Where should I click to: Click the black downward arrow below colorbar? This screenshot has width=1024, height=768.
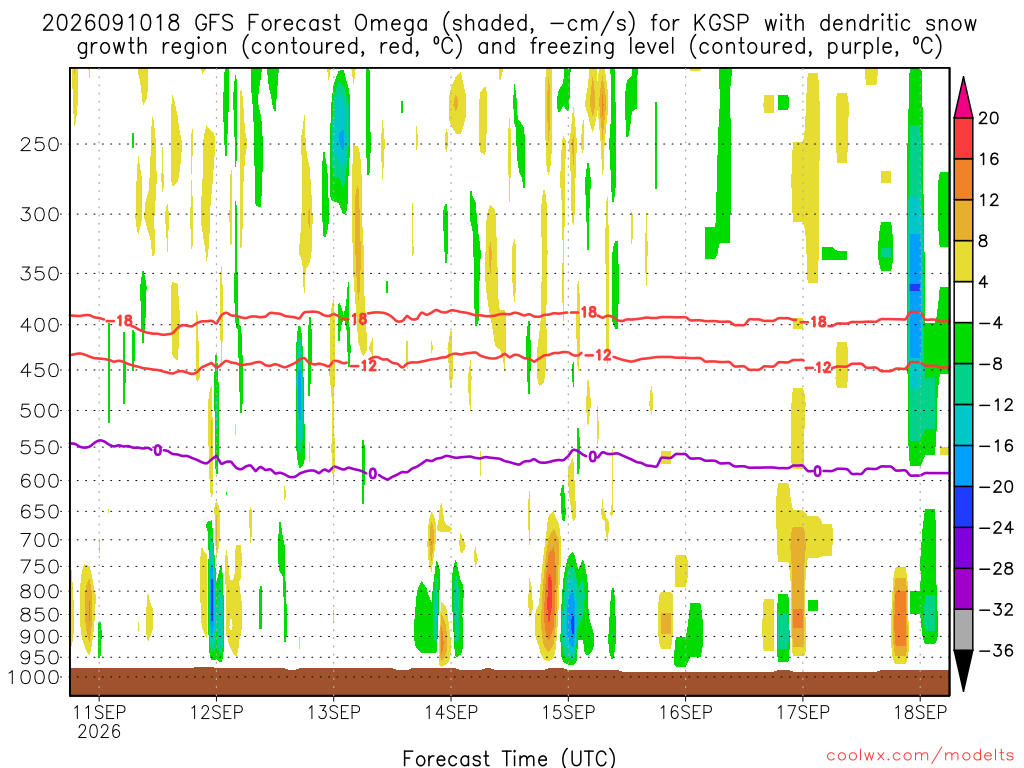[963, 670]
